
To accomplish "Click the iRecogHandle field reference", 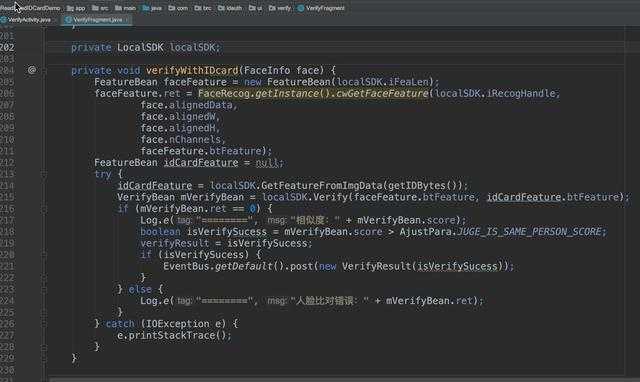I will [521, 93].
